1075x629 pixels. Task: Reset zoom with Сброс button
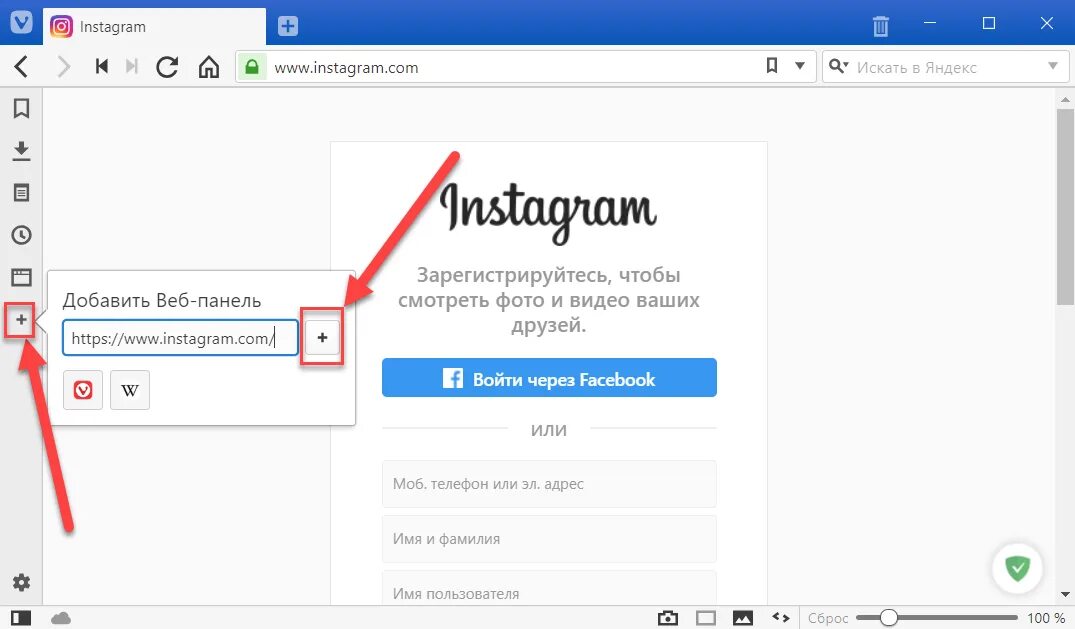pos(828,618)
